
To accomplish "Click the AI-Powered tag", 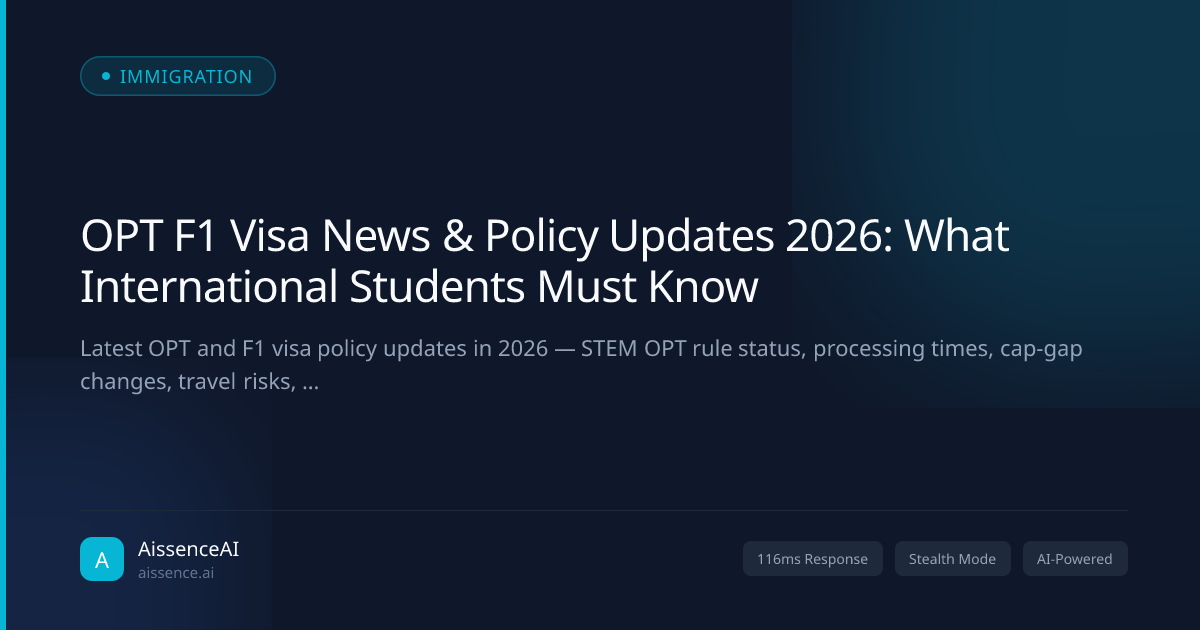I will [1075, 559].
